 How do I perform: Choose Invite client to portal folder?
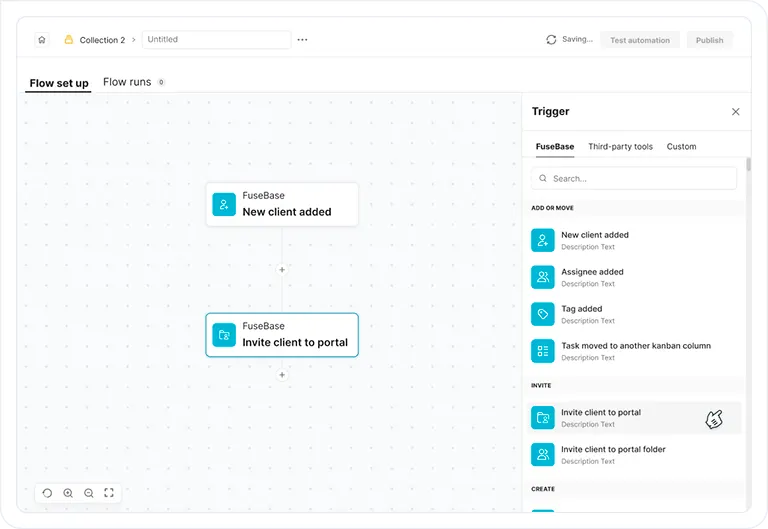pyautogui.click(x=634, y=455)
